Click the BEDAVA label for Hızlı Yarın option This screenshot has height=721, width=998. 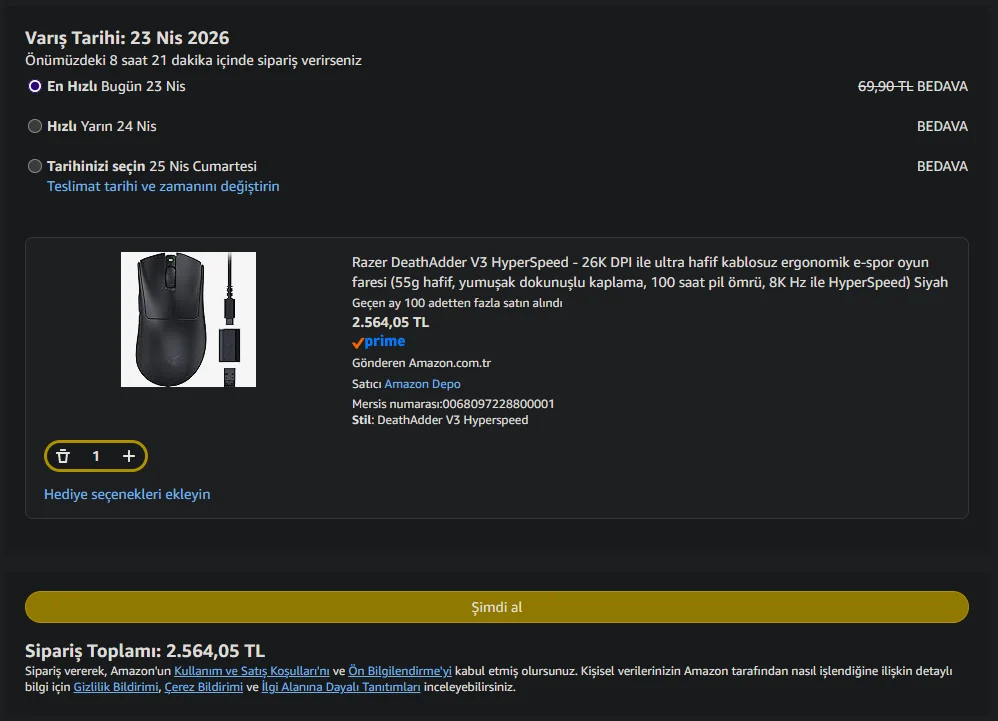[942, 126]
